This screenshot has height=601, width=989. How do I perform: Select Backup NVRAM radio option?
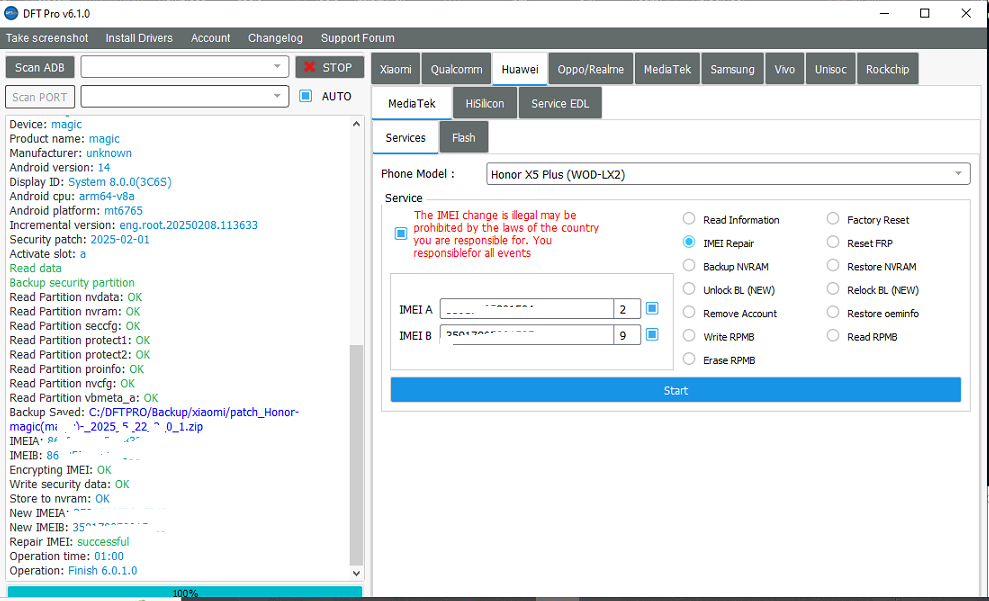689,265
